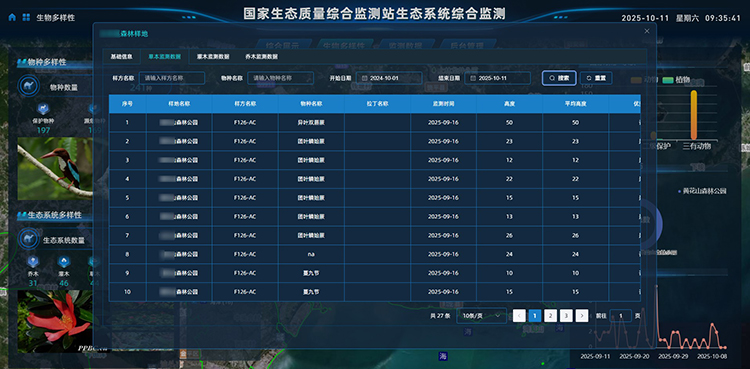This screenshot has width=750, height=369.
Task: Focus the 样方名称 input field
Action: [x=172, y=78]
